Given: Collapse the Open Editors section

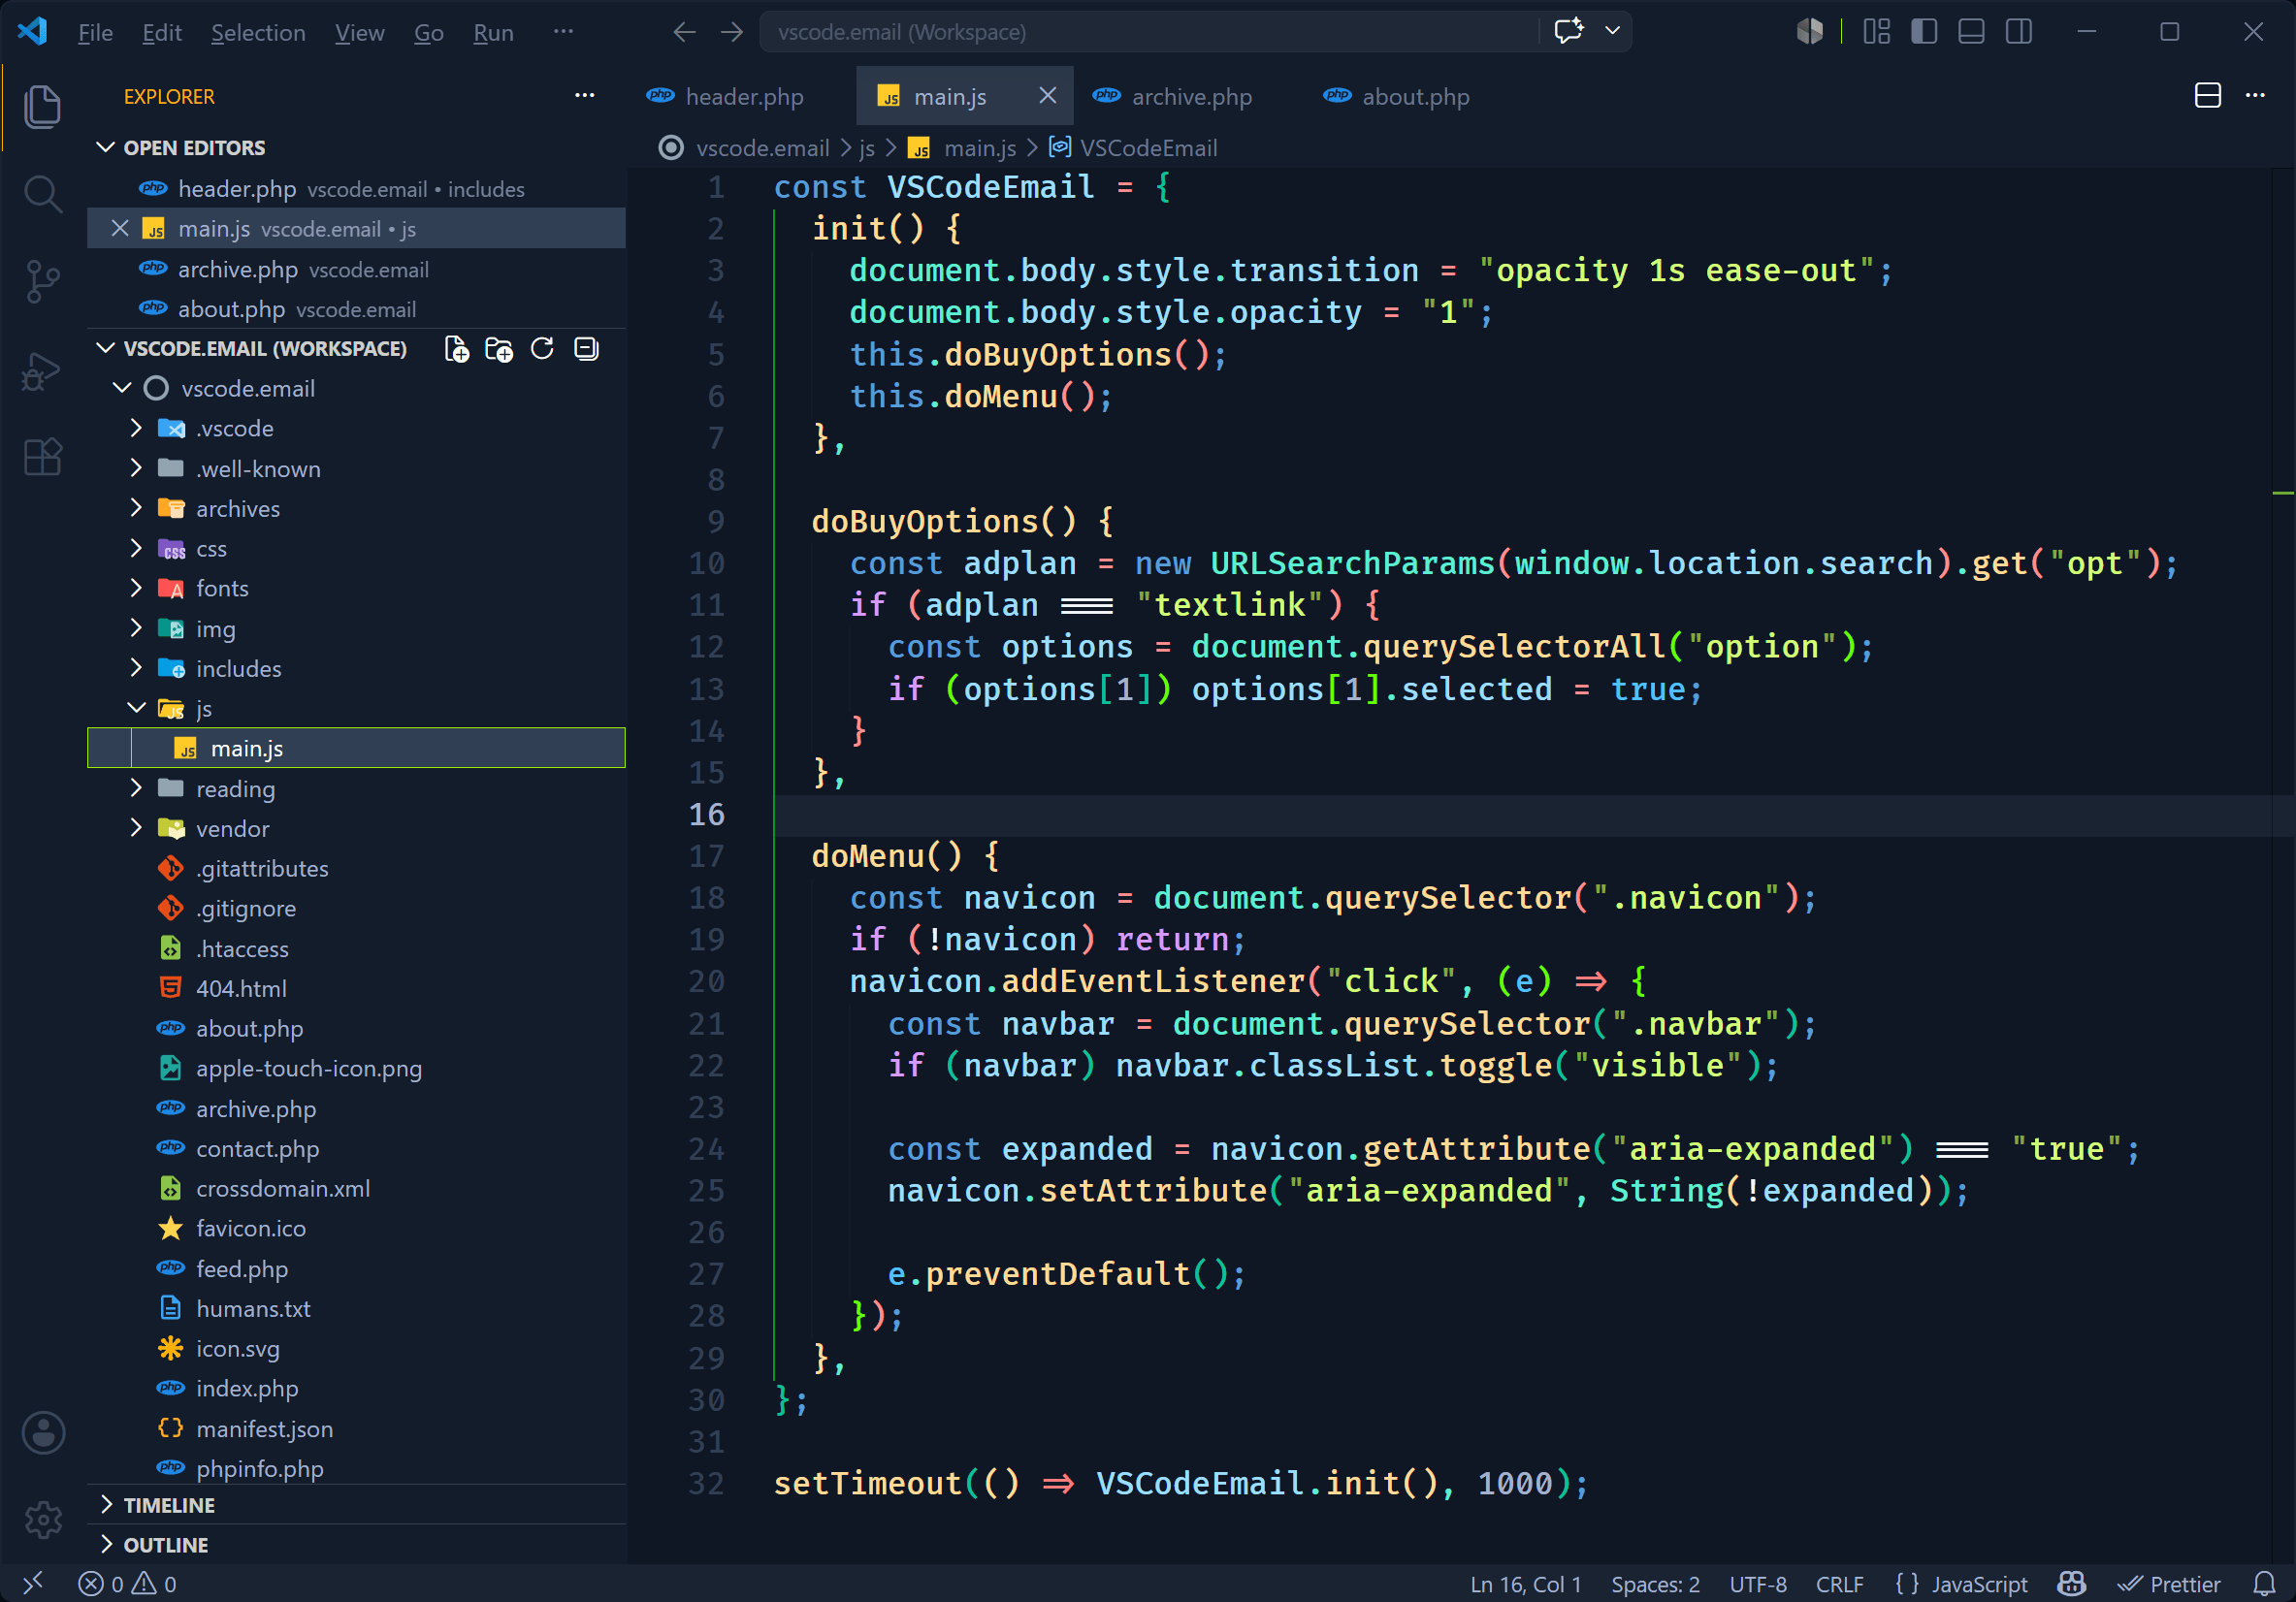Looking at the screenshot, I should click(x=105, y=148).
